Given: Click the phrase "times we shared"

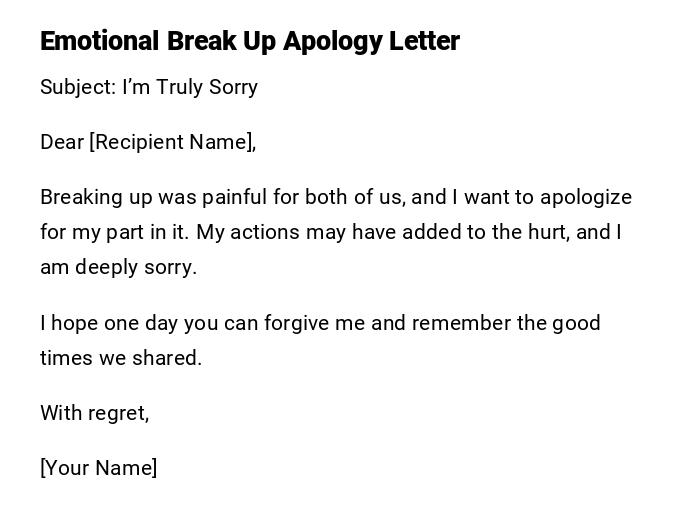Looking at the screenshot, I should coord(120,358).
